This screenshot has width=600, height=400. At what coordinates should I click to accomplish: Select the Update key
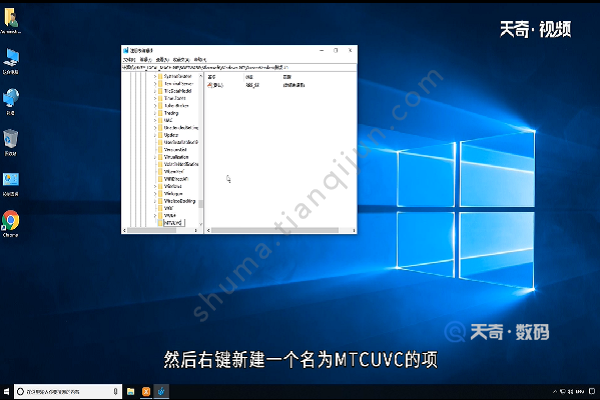[x=171, y=135]
